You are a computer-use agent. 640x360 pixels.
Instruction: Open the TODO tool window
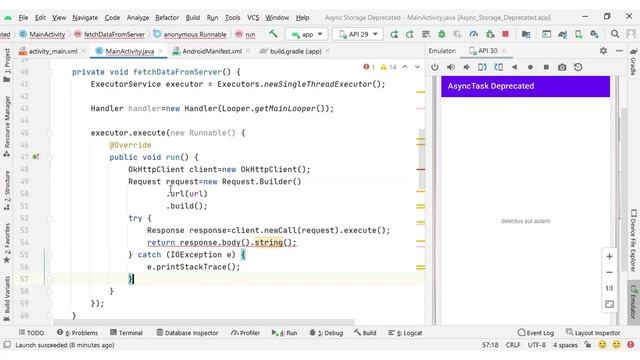(x=31, y=333)
